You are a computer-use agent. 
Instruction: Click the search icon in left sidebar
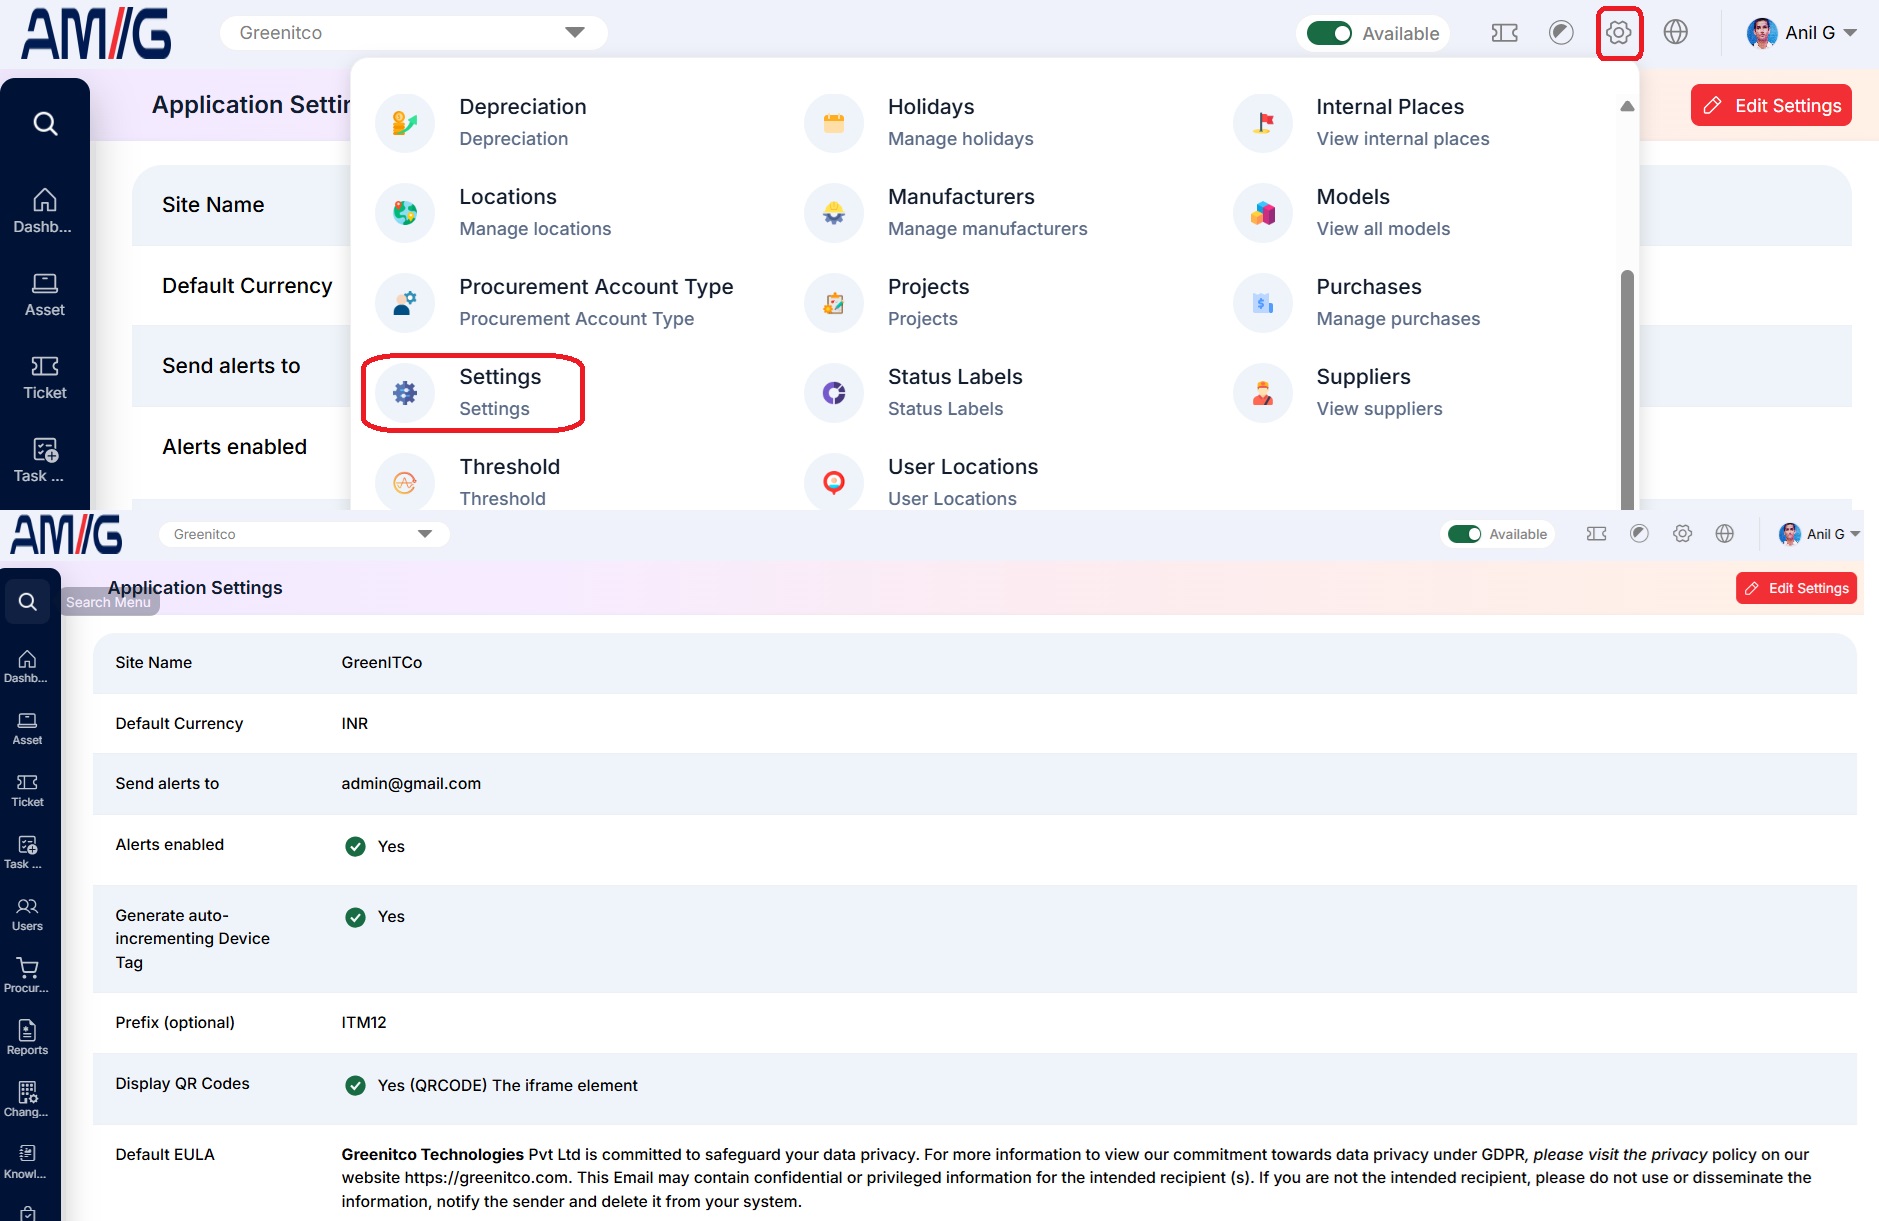pos(45,123)
